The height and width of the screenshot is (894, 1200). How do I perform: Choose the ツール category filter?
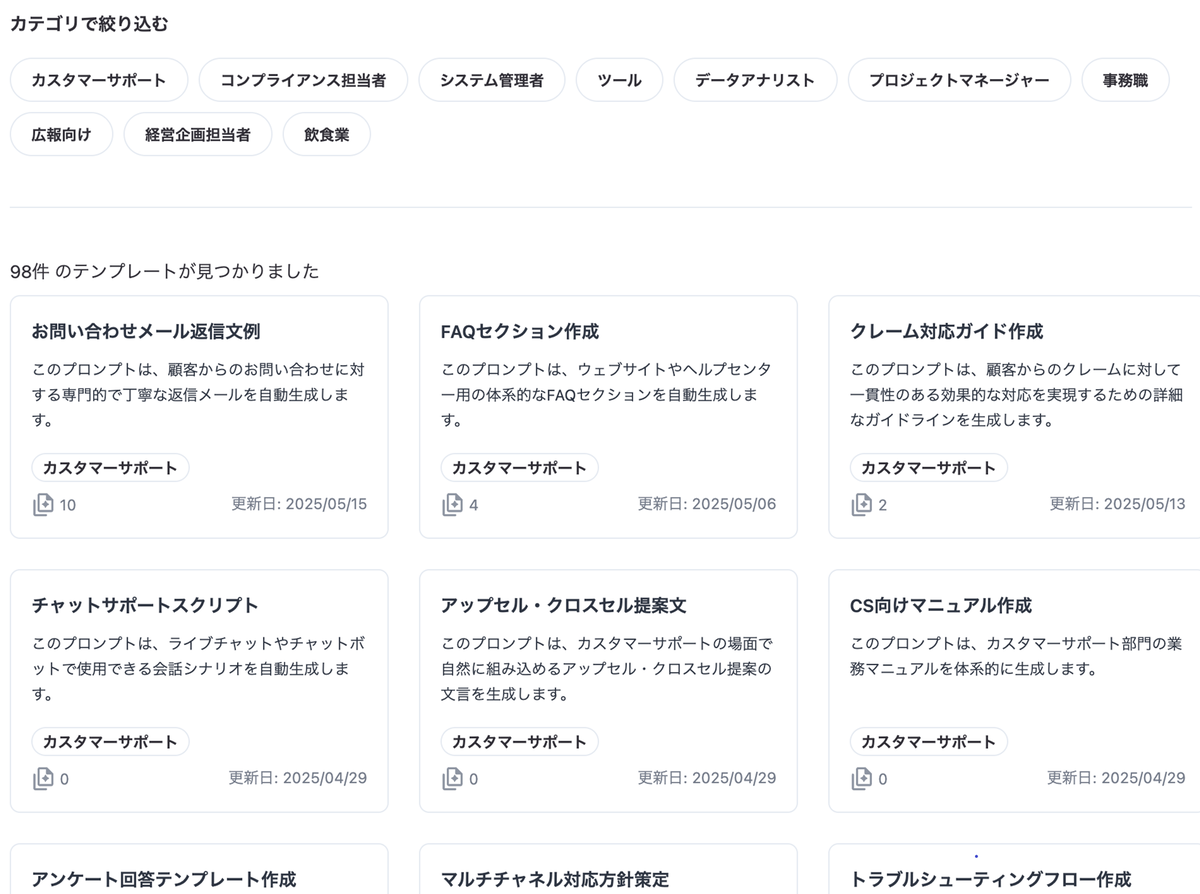coord(619,80)
